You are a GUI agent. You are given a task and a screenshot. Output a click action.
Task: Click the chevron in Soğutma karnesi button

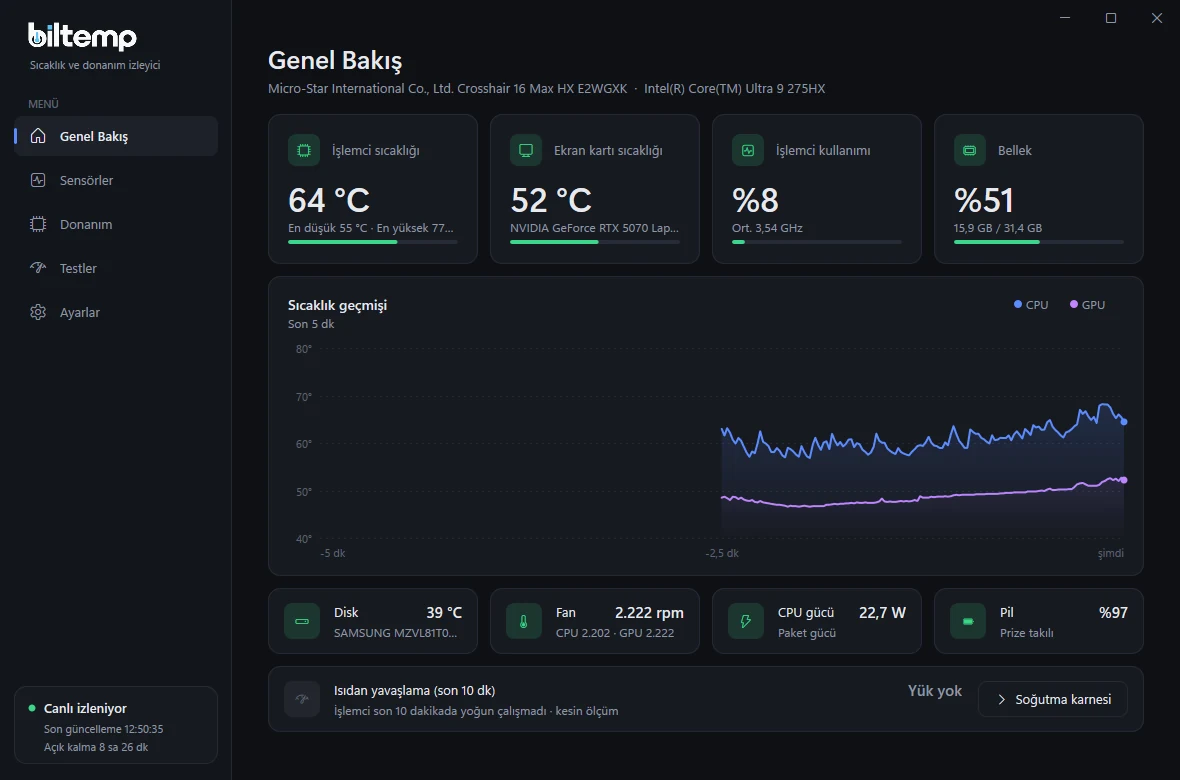(x=1002, y=699)
